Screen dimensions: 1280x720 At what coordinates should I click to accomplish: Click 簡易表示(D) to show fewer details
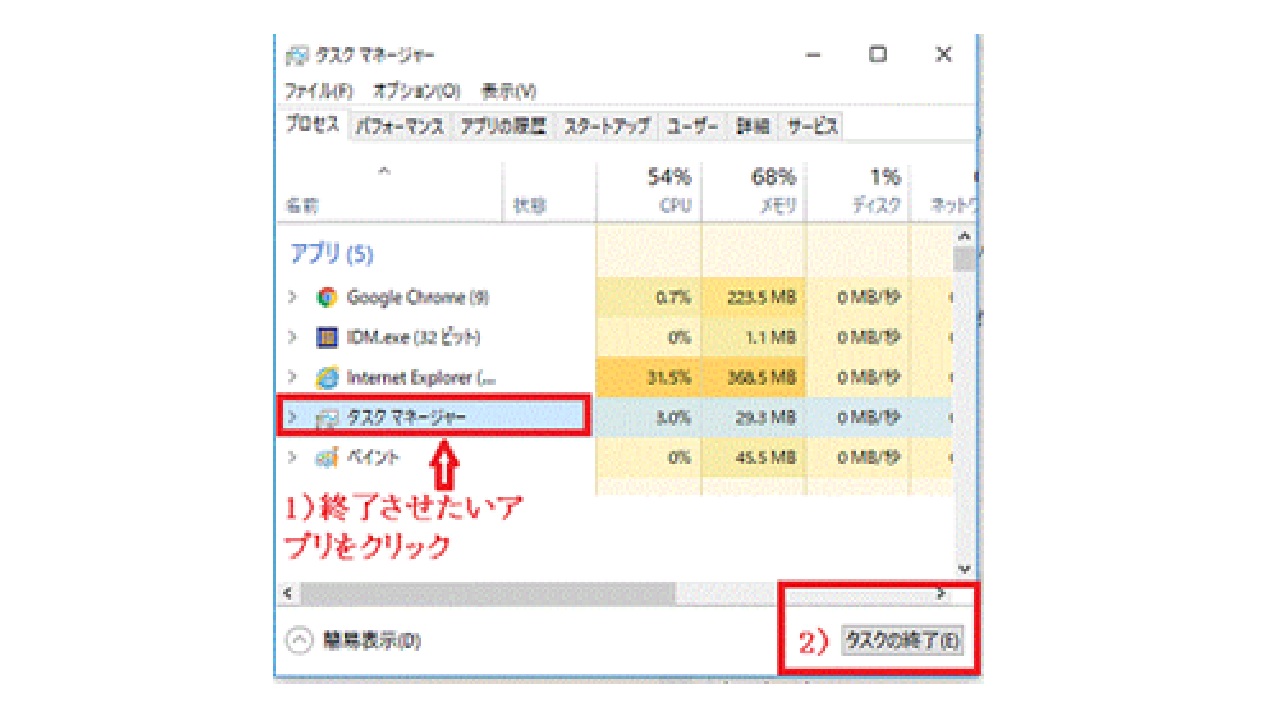372,641
